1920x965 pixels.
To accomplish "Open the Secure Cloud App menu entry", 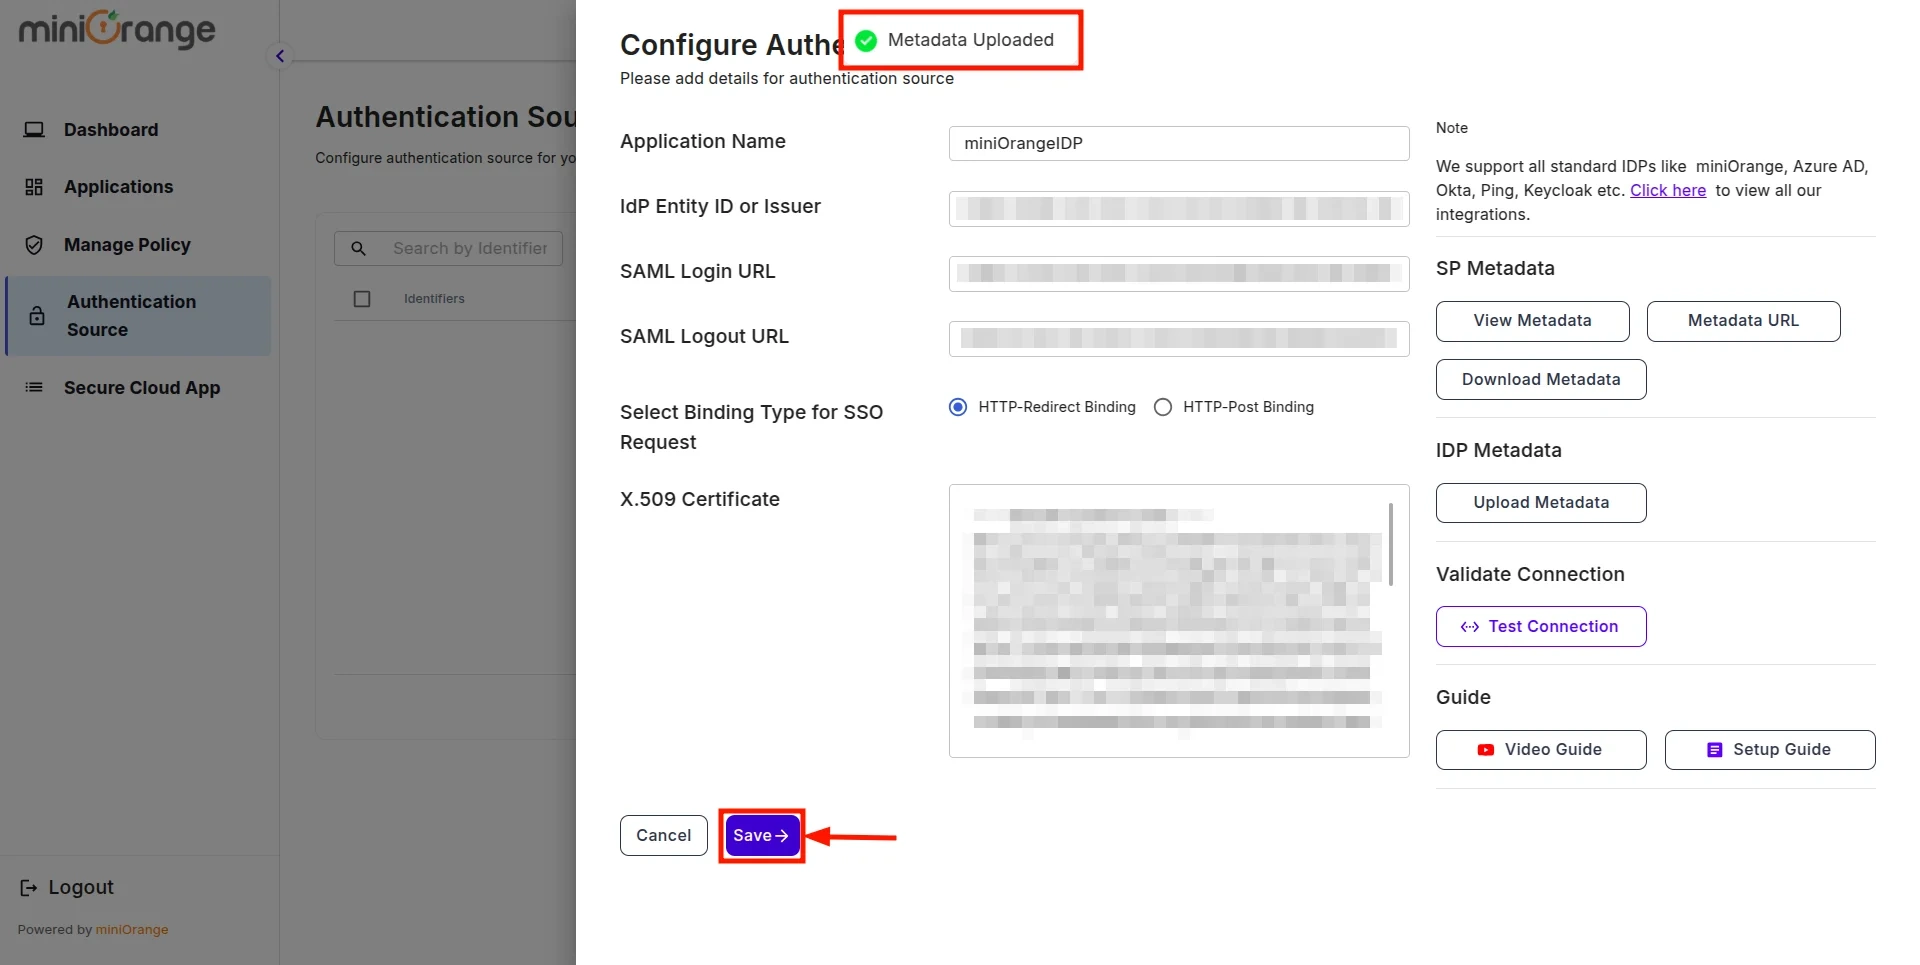I will pos(140,387).
